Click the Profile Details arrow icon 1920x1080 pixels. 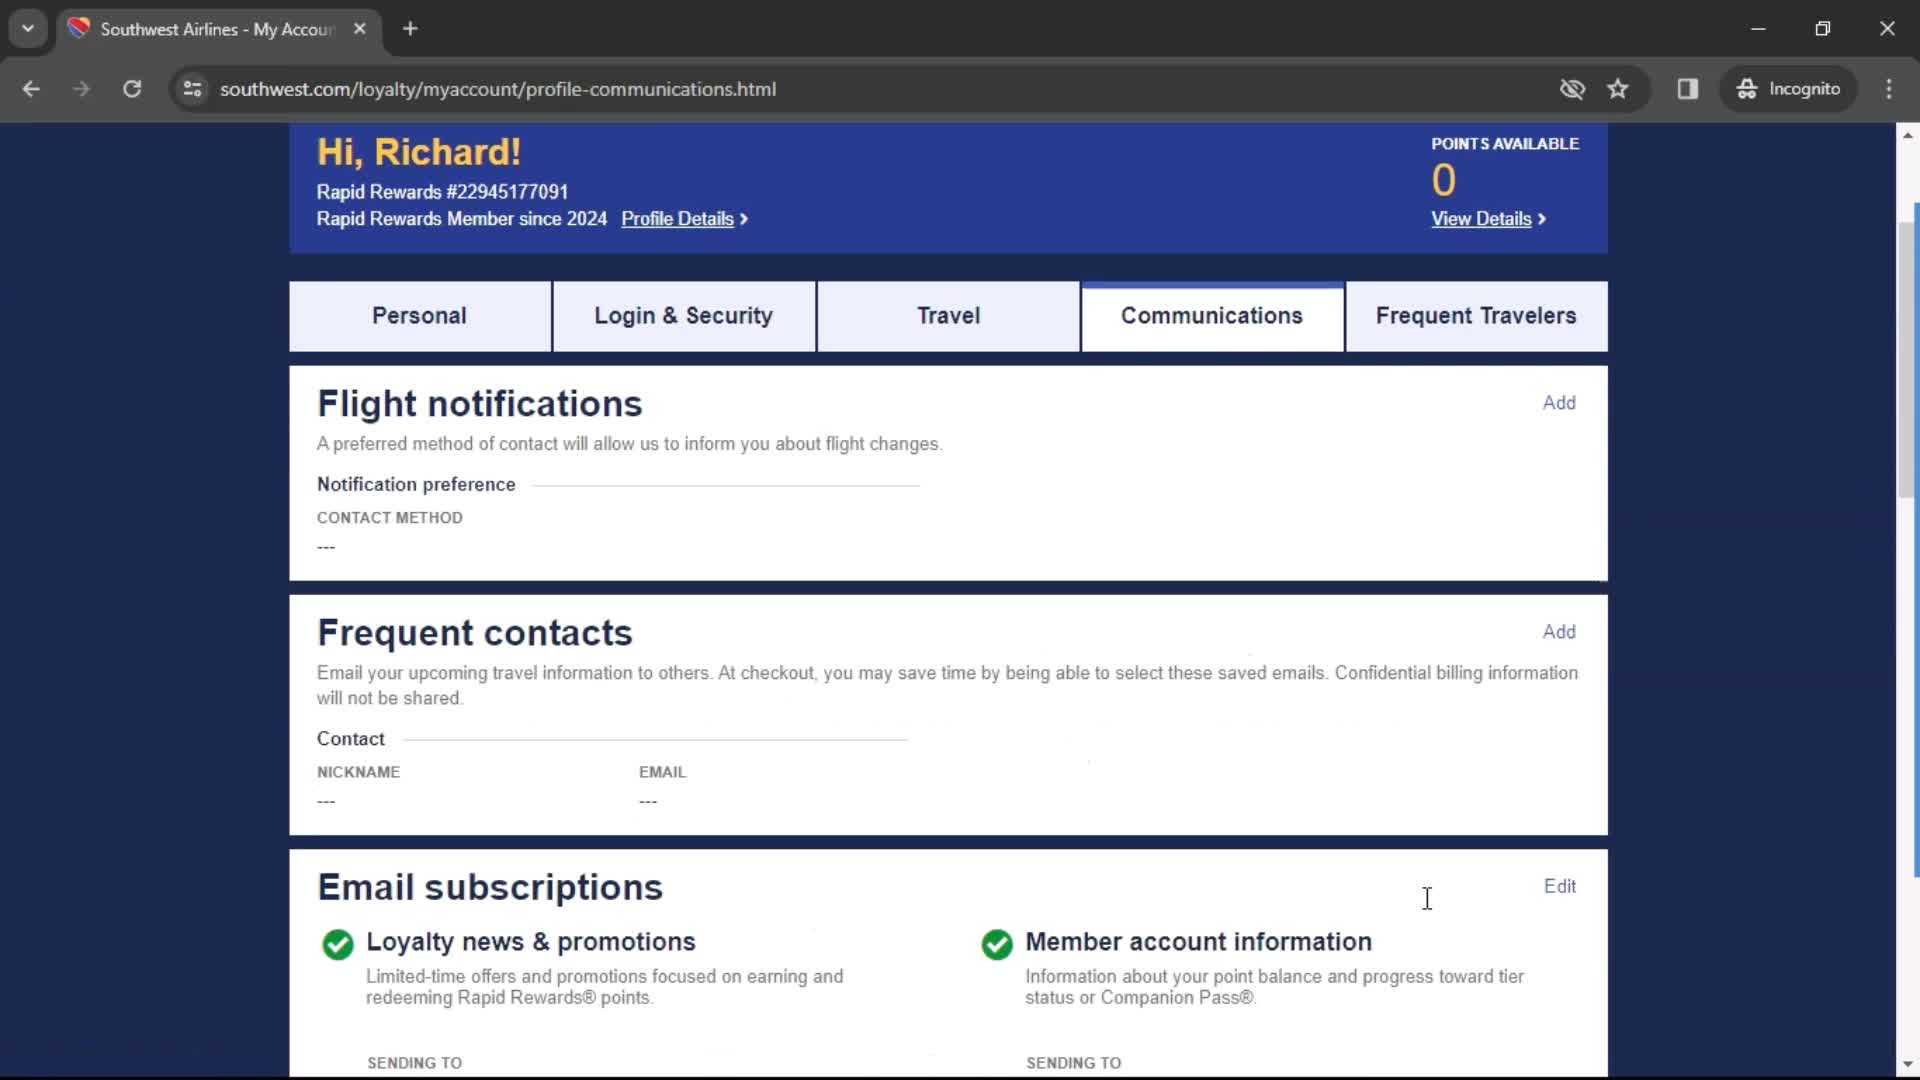pos(744,219)
